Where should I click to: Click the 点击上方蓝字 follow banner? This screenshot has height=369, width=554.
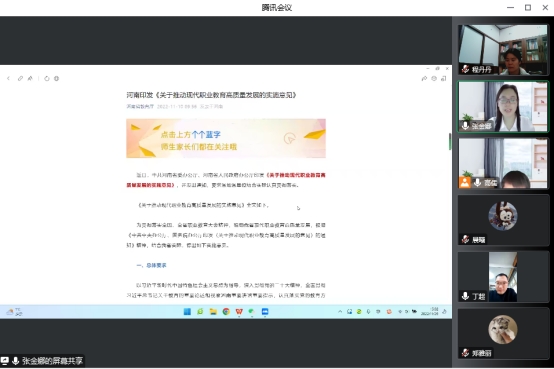click(x=226, y=138)
